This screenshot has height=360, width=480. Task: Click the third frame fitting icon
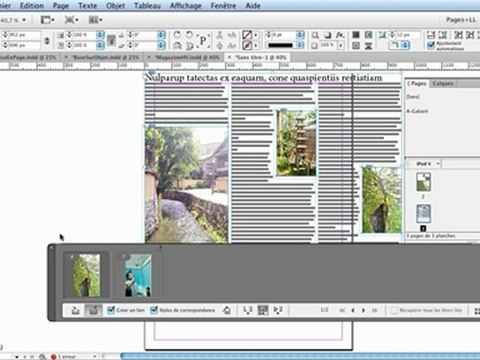(x=459, y=35)
